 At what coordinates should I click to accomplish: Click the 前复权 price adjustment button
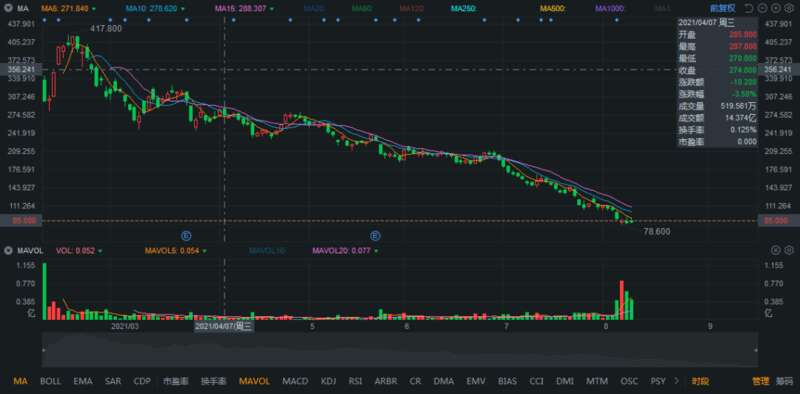coord(724,9)
